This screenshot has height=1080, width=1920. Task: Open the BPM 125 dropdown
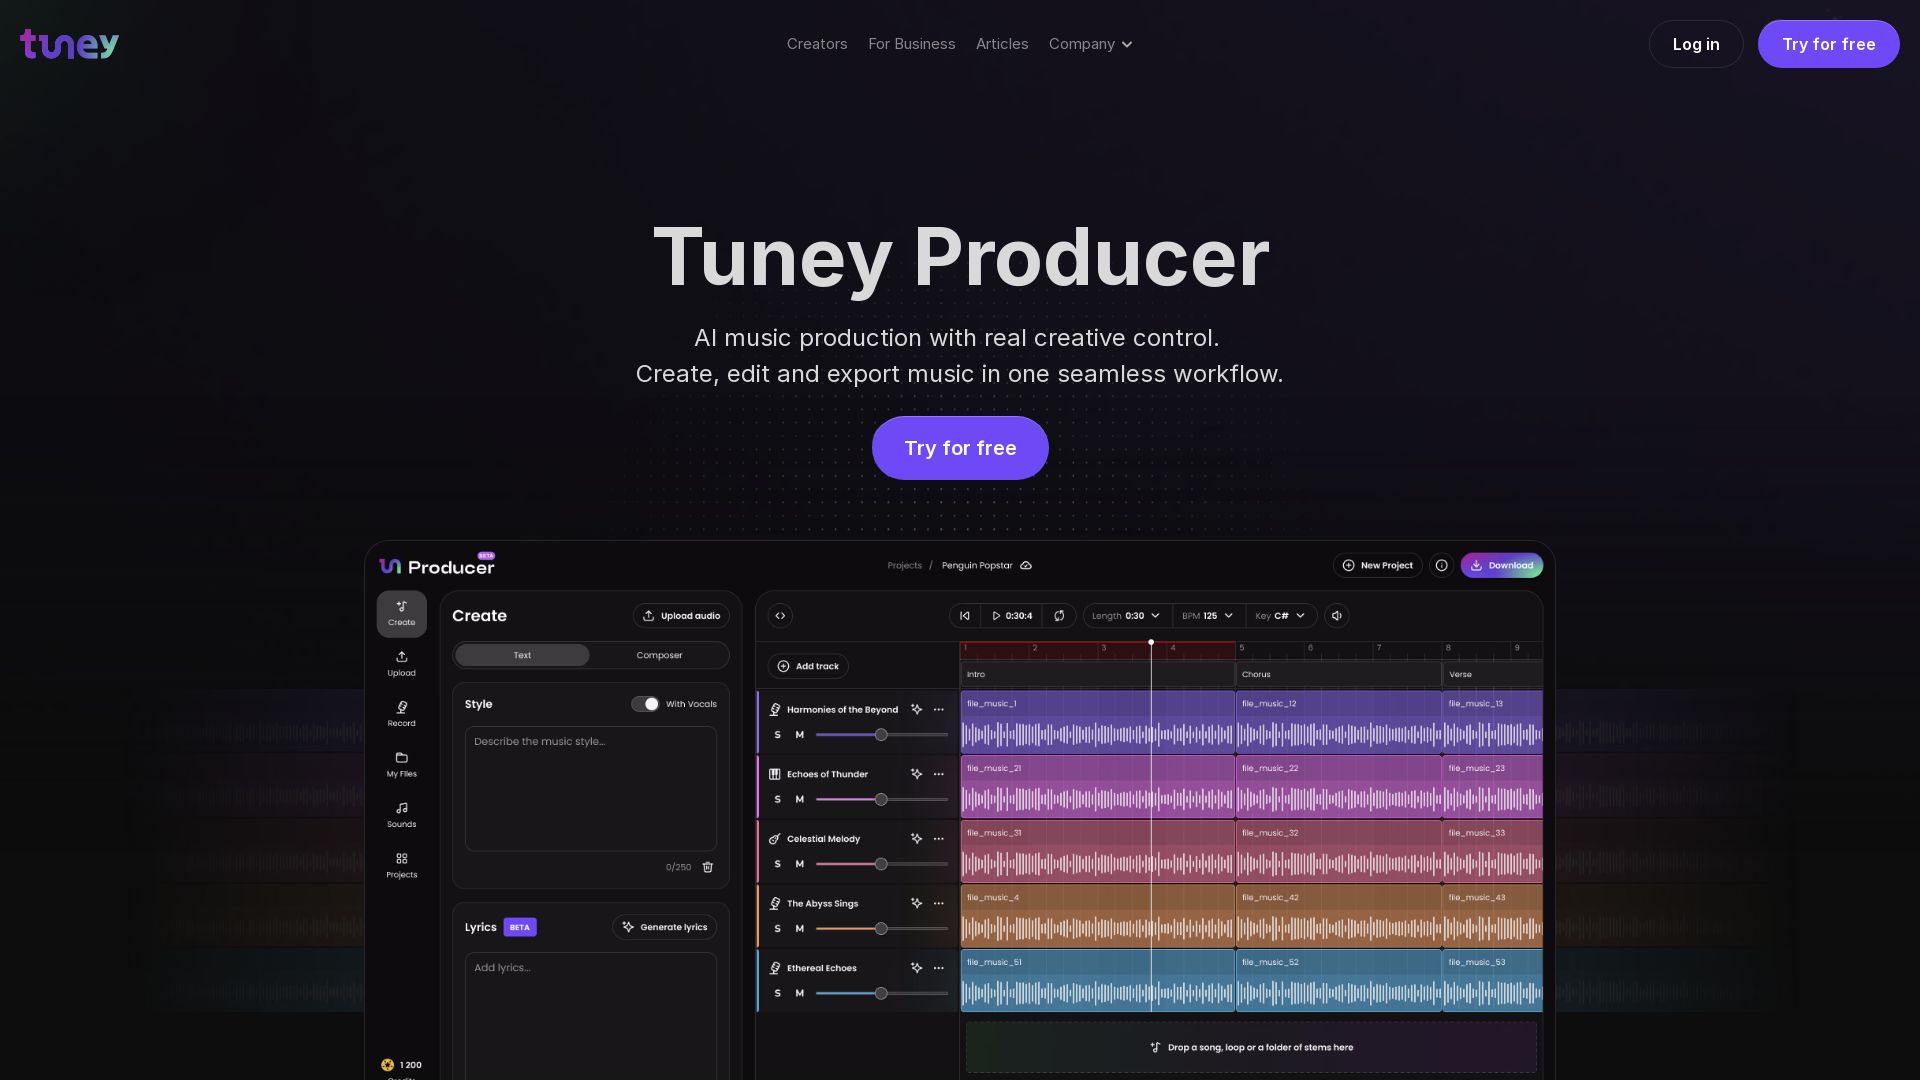click(x=1208, y=616)
